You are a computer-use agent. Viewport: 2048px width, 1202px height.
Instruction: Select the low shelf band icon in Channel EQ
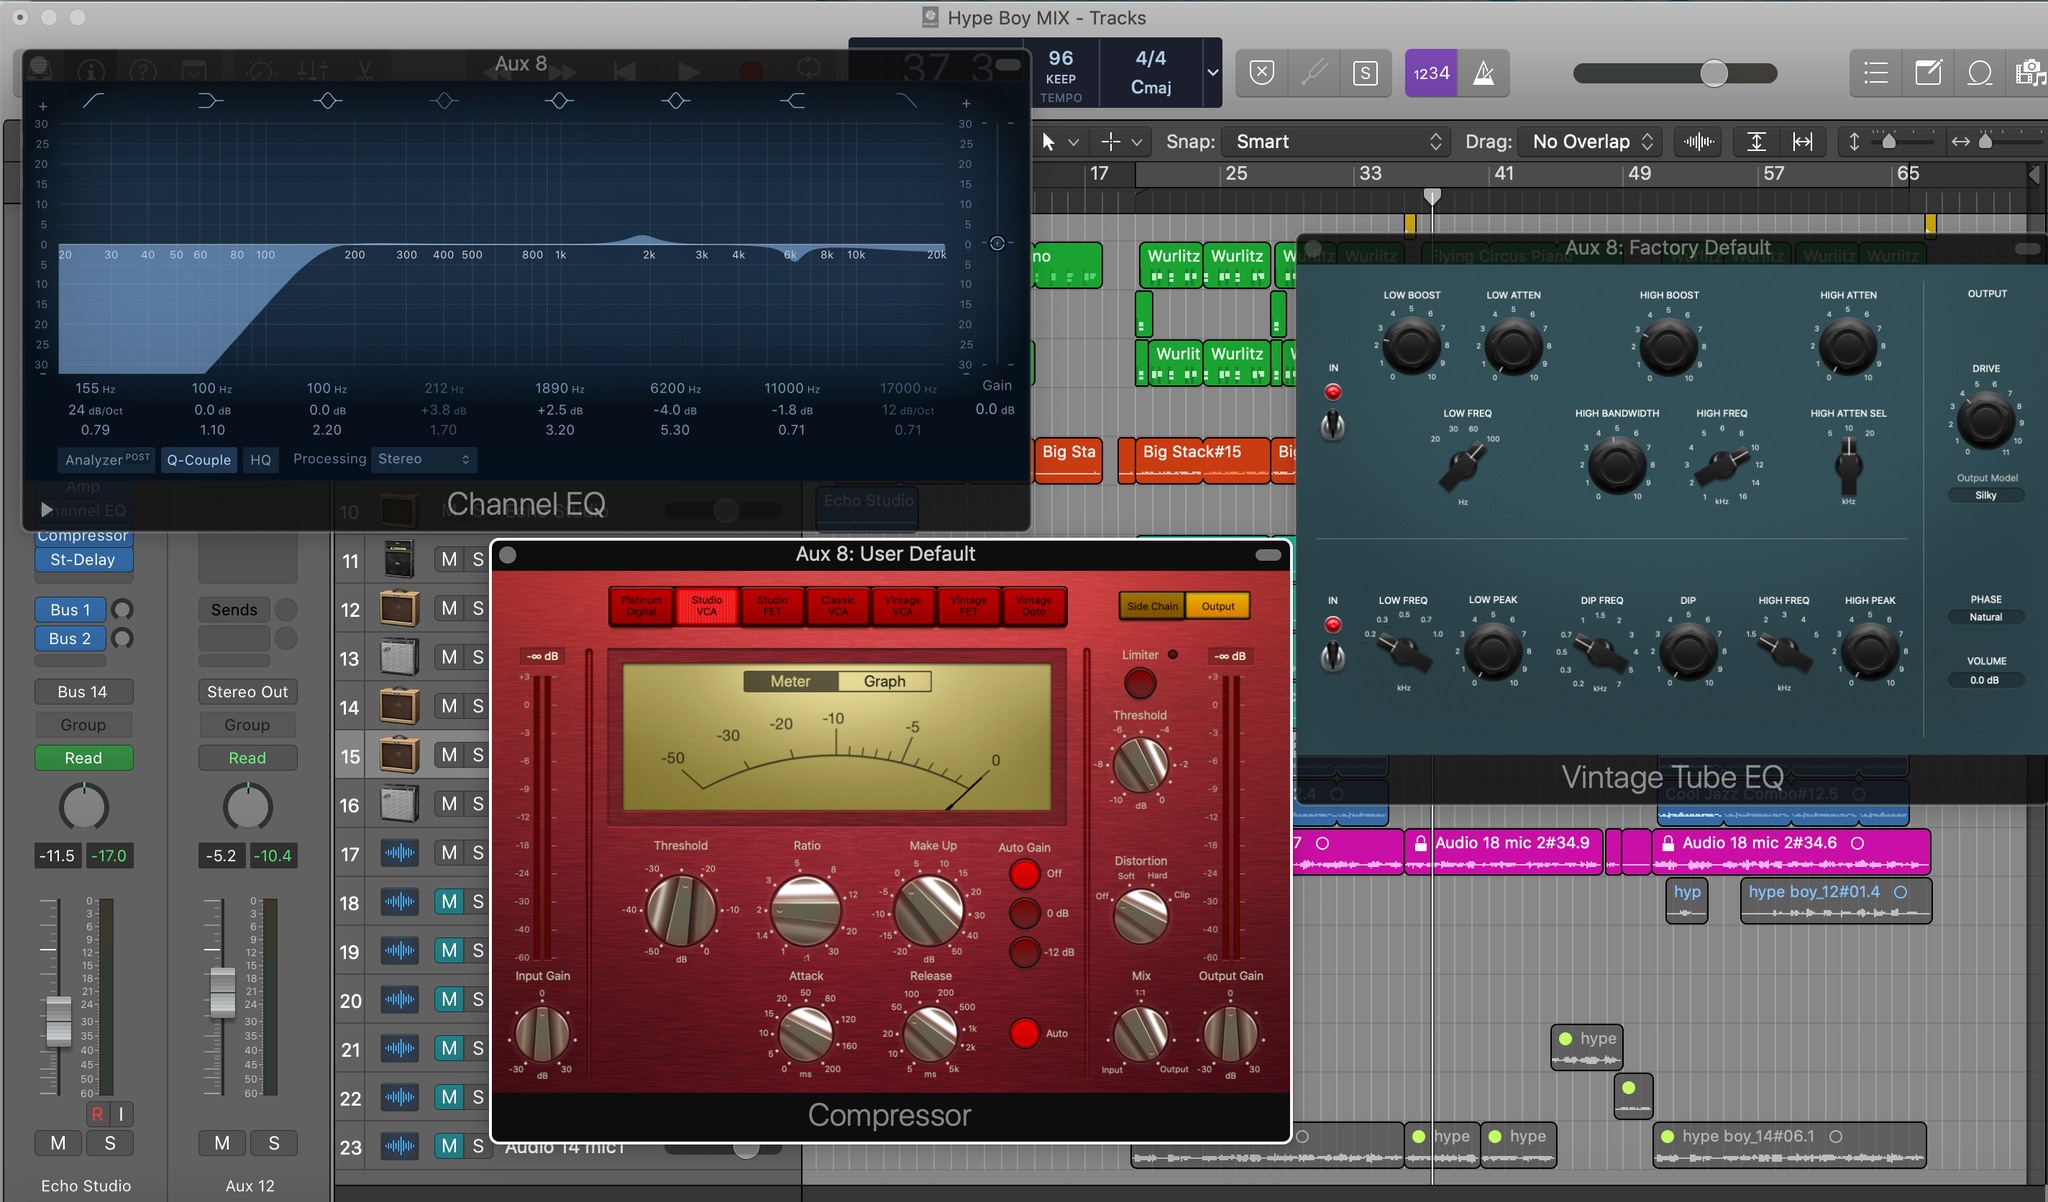[209, 101]
